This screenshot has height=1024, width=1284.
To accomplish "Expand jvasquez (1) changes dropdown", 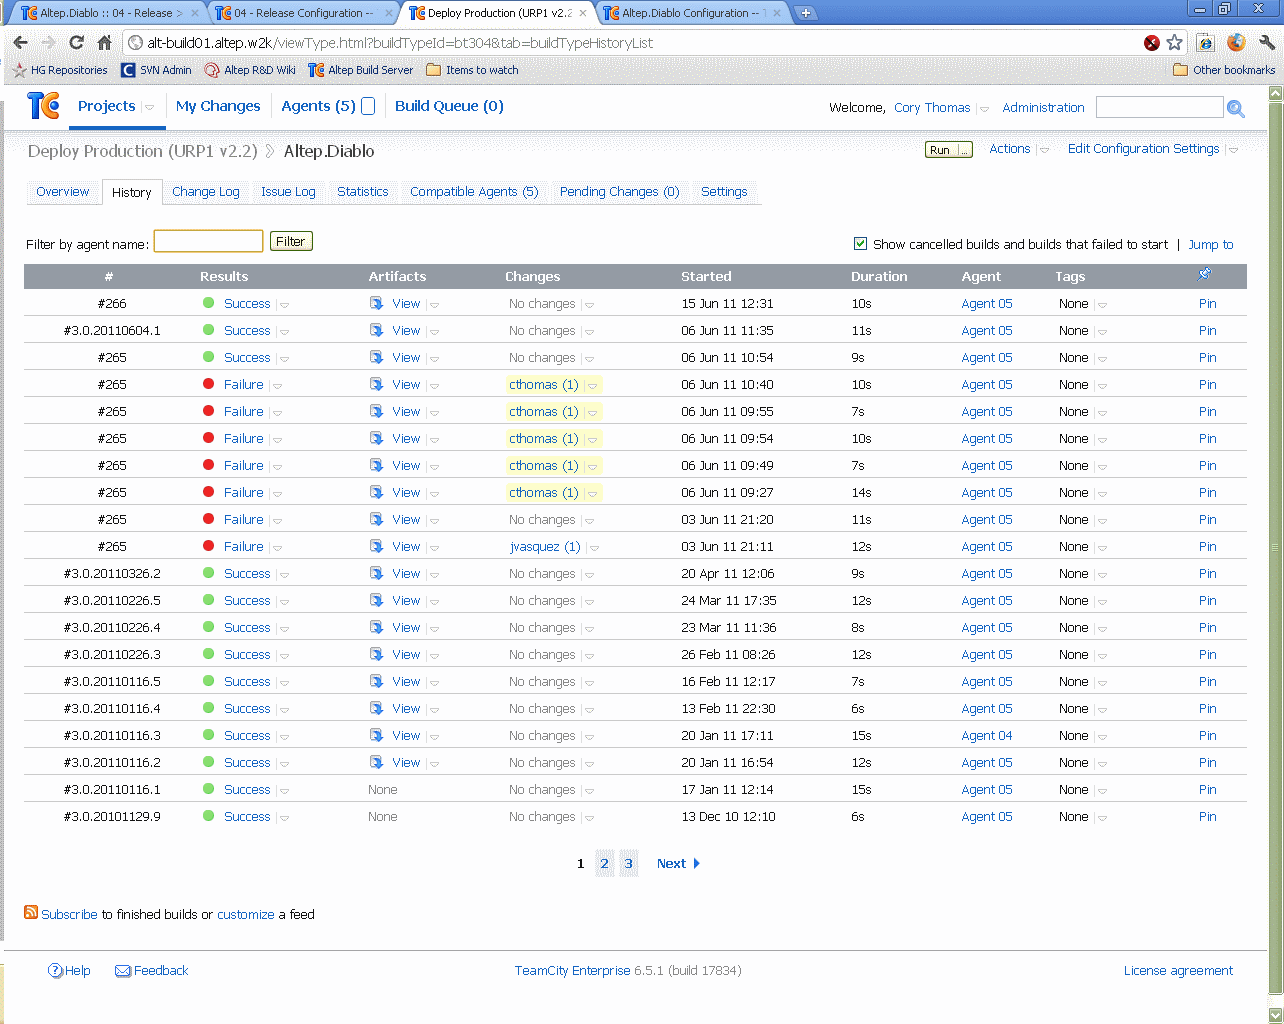I will tap(594, 548).
